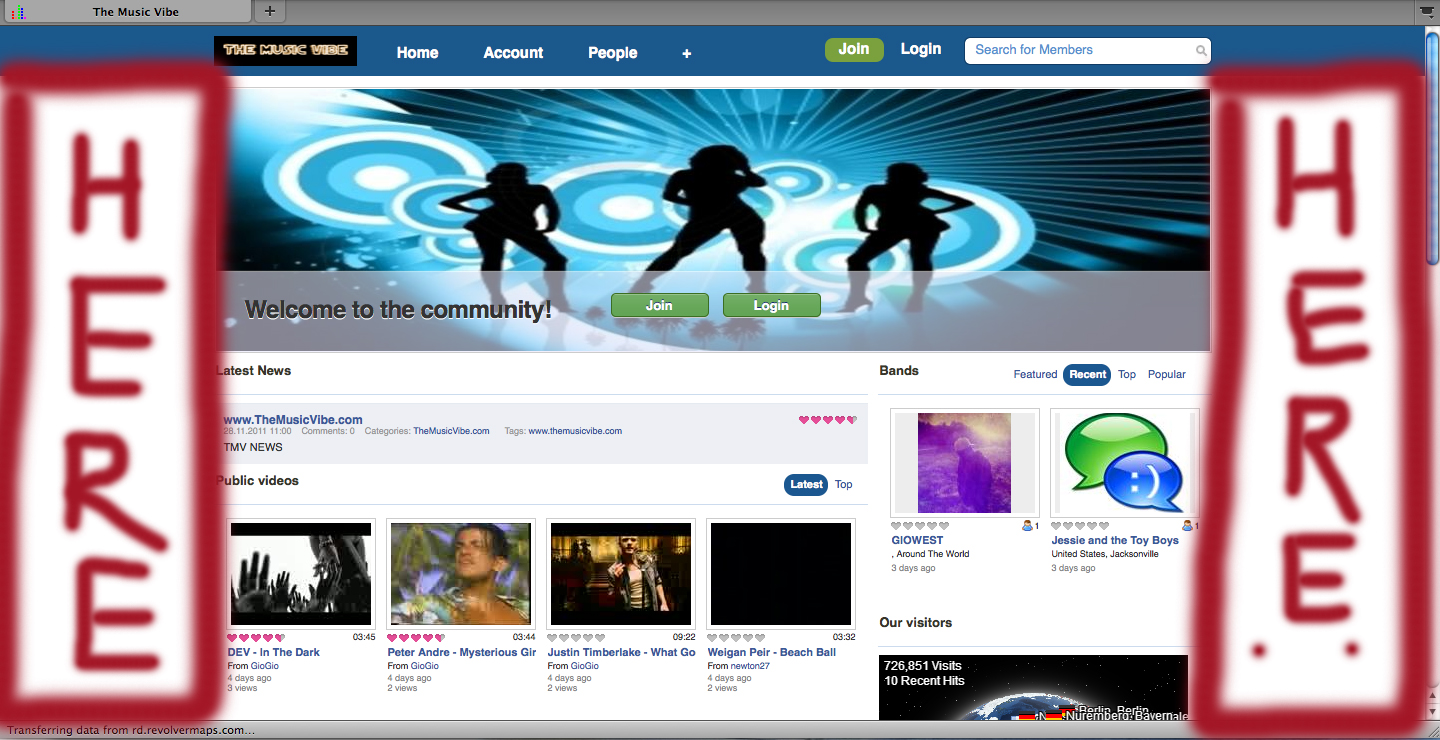Go to the Home menu item

click(417, 53)
